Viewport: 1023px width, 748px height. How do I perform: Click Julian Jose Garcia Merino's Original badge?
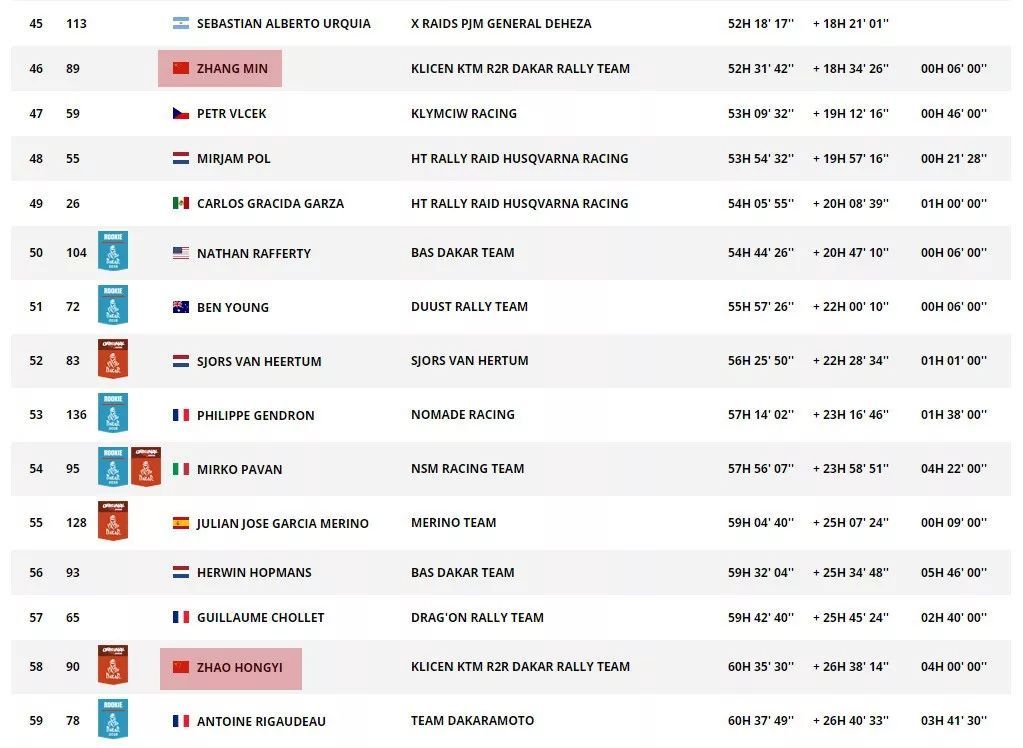[x=113, y=521]
